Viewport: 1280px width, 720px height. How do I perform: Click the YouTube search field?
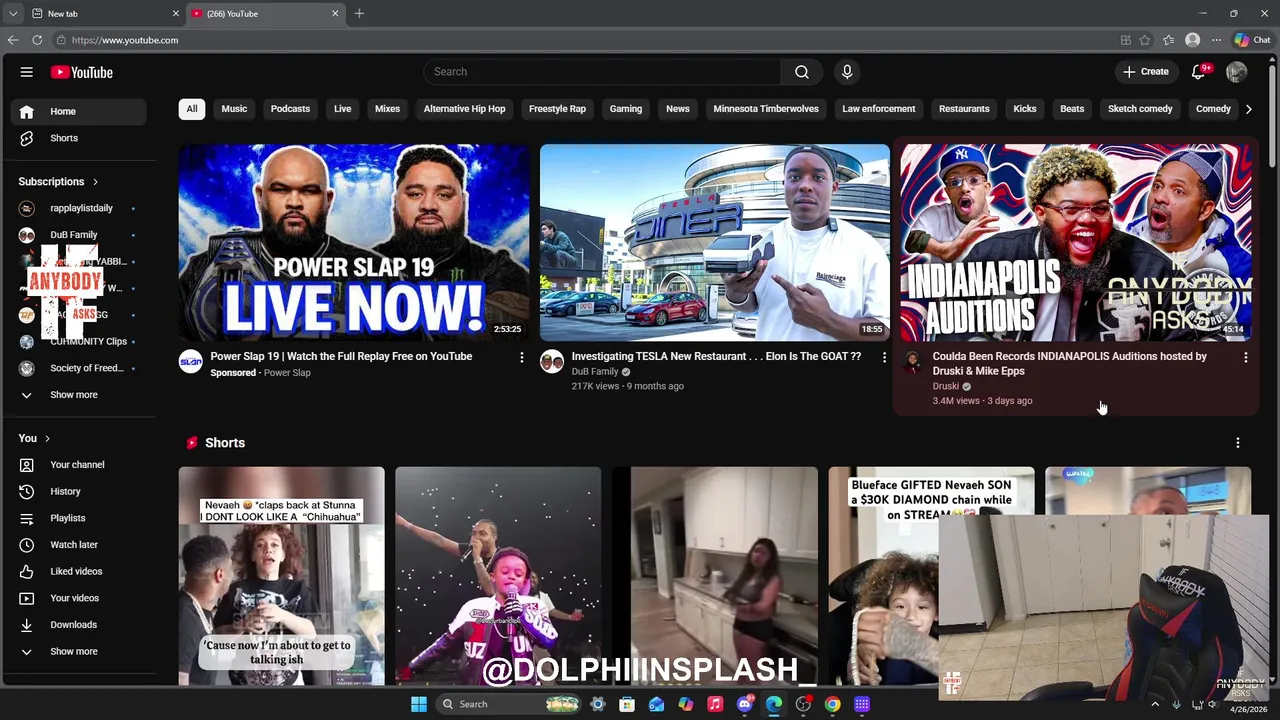pos(602,72)
